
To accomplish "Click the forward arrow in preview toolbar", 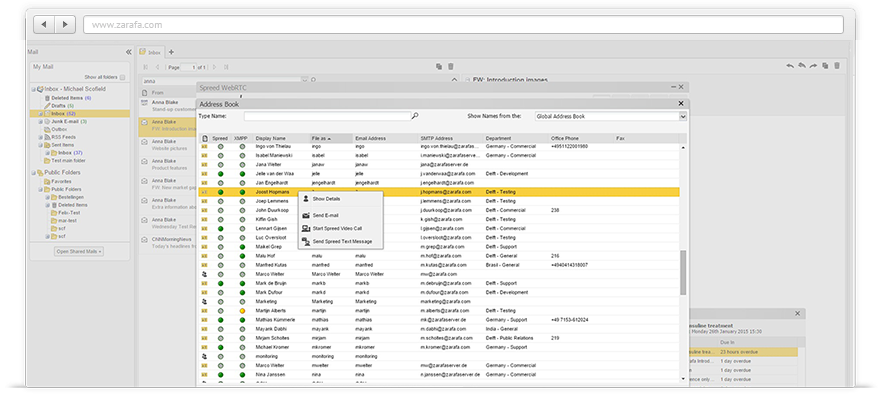I will [814, 65].
